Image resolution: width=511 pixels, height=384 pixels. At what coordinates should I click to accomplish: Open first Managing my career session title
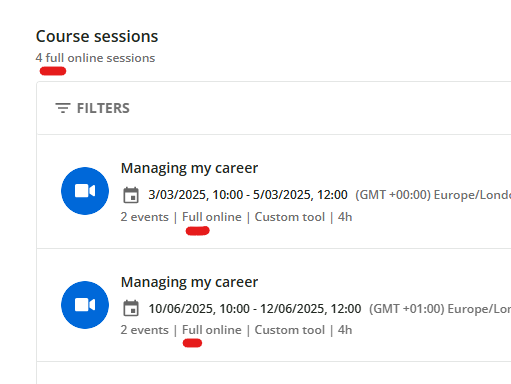[x=189, y=169]
